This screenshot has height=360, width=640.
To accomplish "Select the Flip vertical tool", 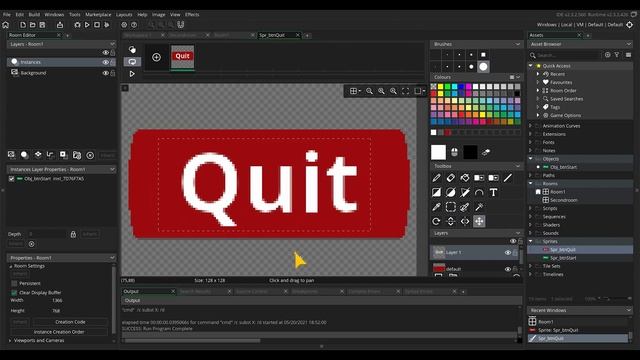I will 451,221.
